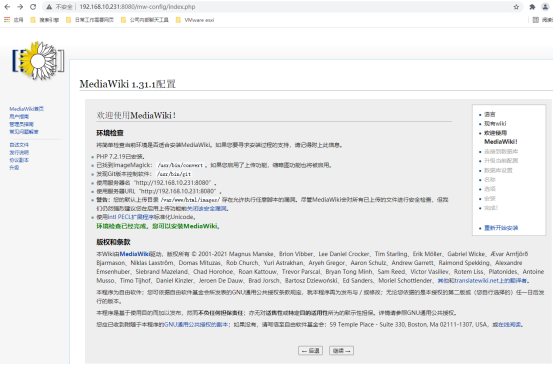Screen dimensions: 553x365
Task: Click the 返回 back button
Action: click(310, 351)
